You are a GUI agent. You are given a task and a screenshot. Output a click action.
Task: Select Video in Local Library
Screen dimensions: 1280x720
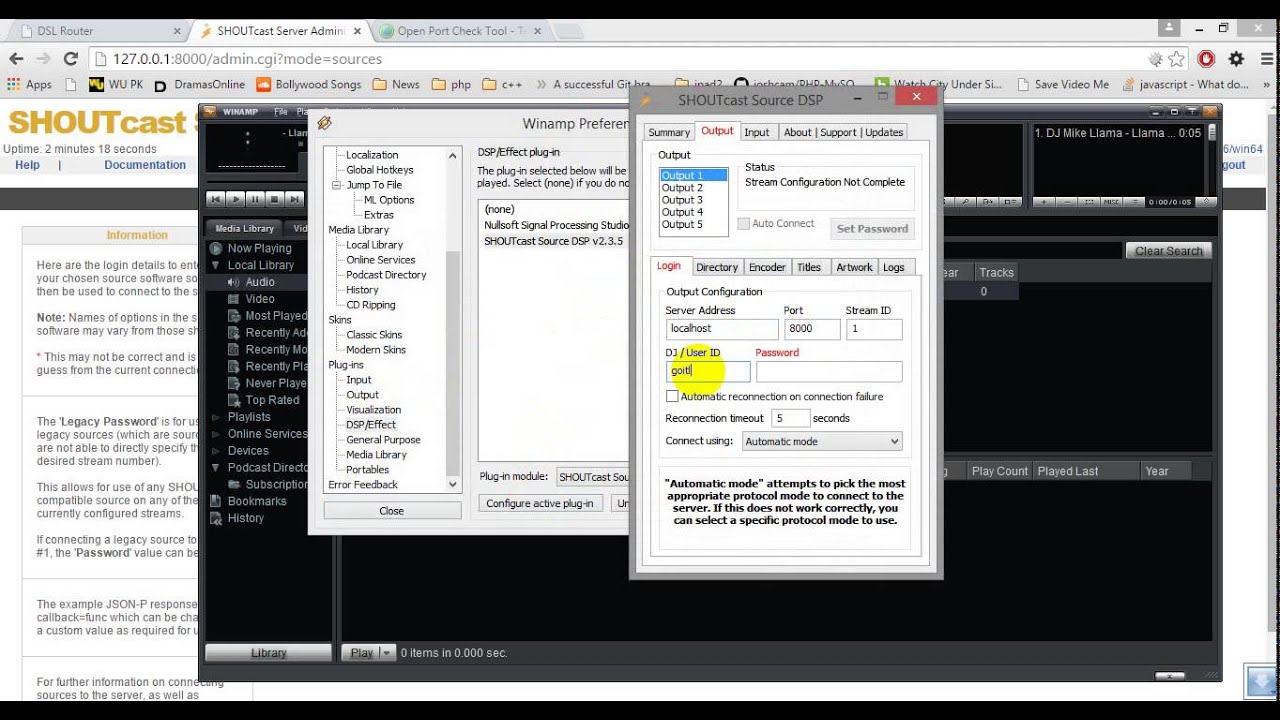[260, 299]
